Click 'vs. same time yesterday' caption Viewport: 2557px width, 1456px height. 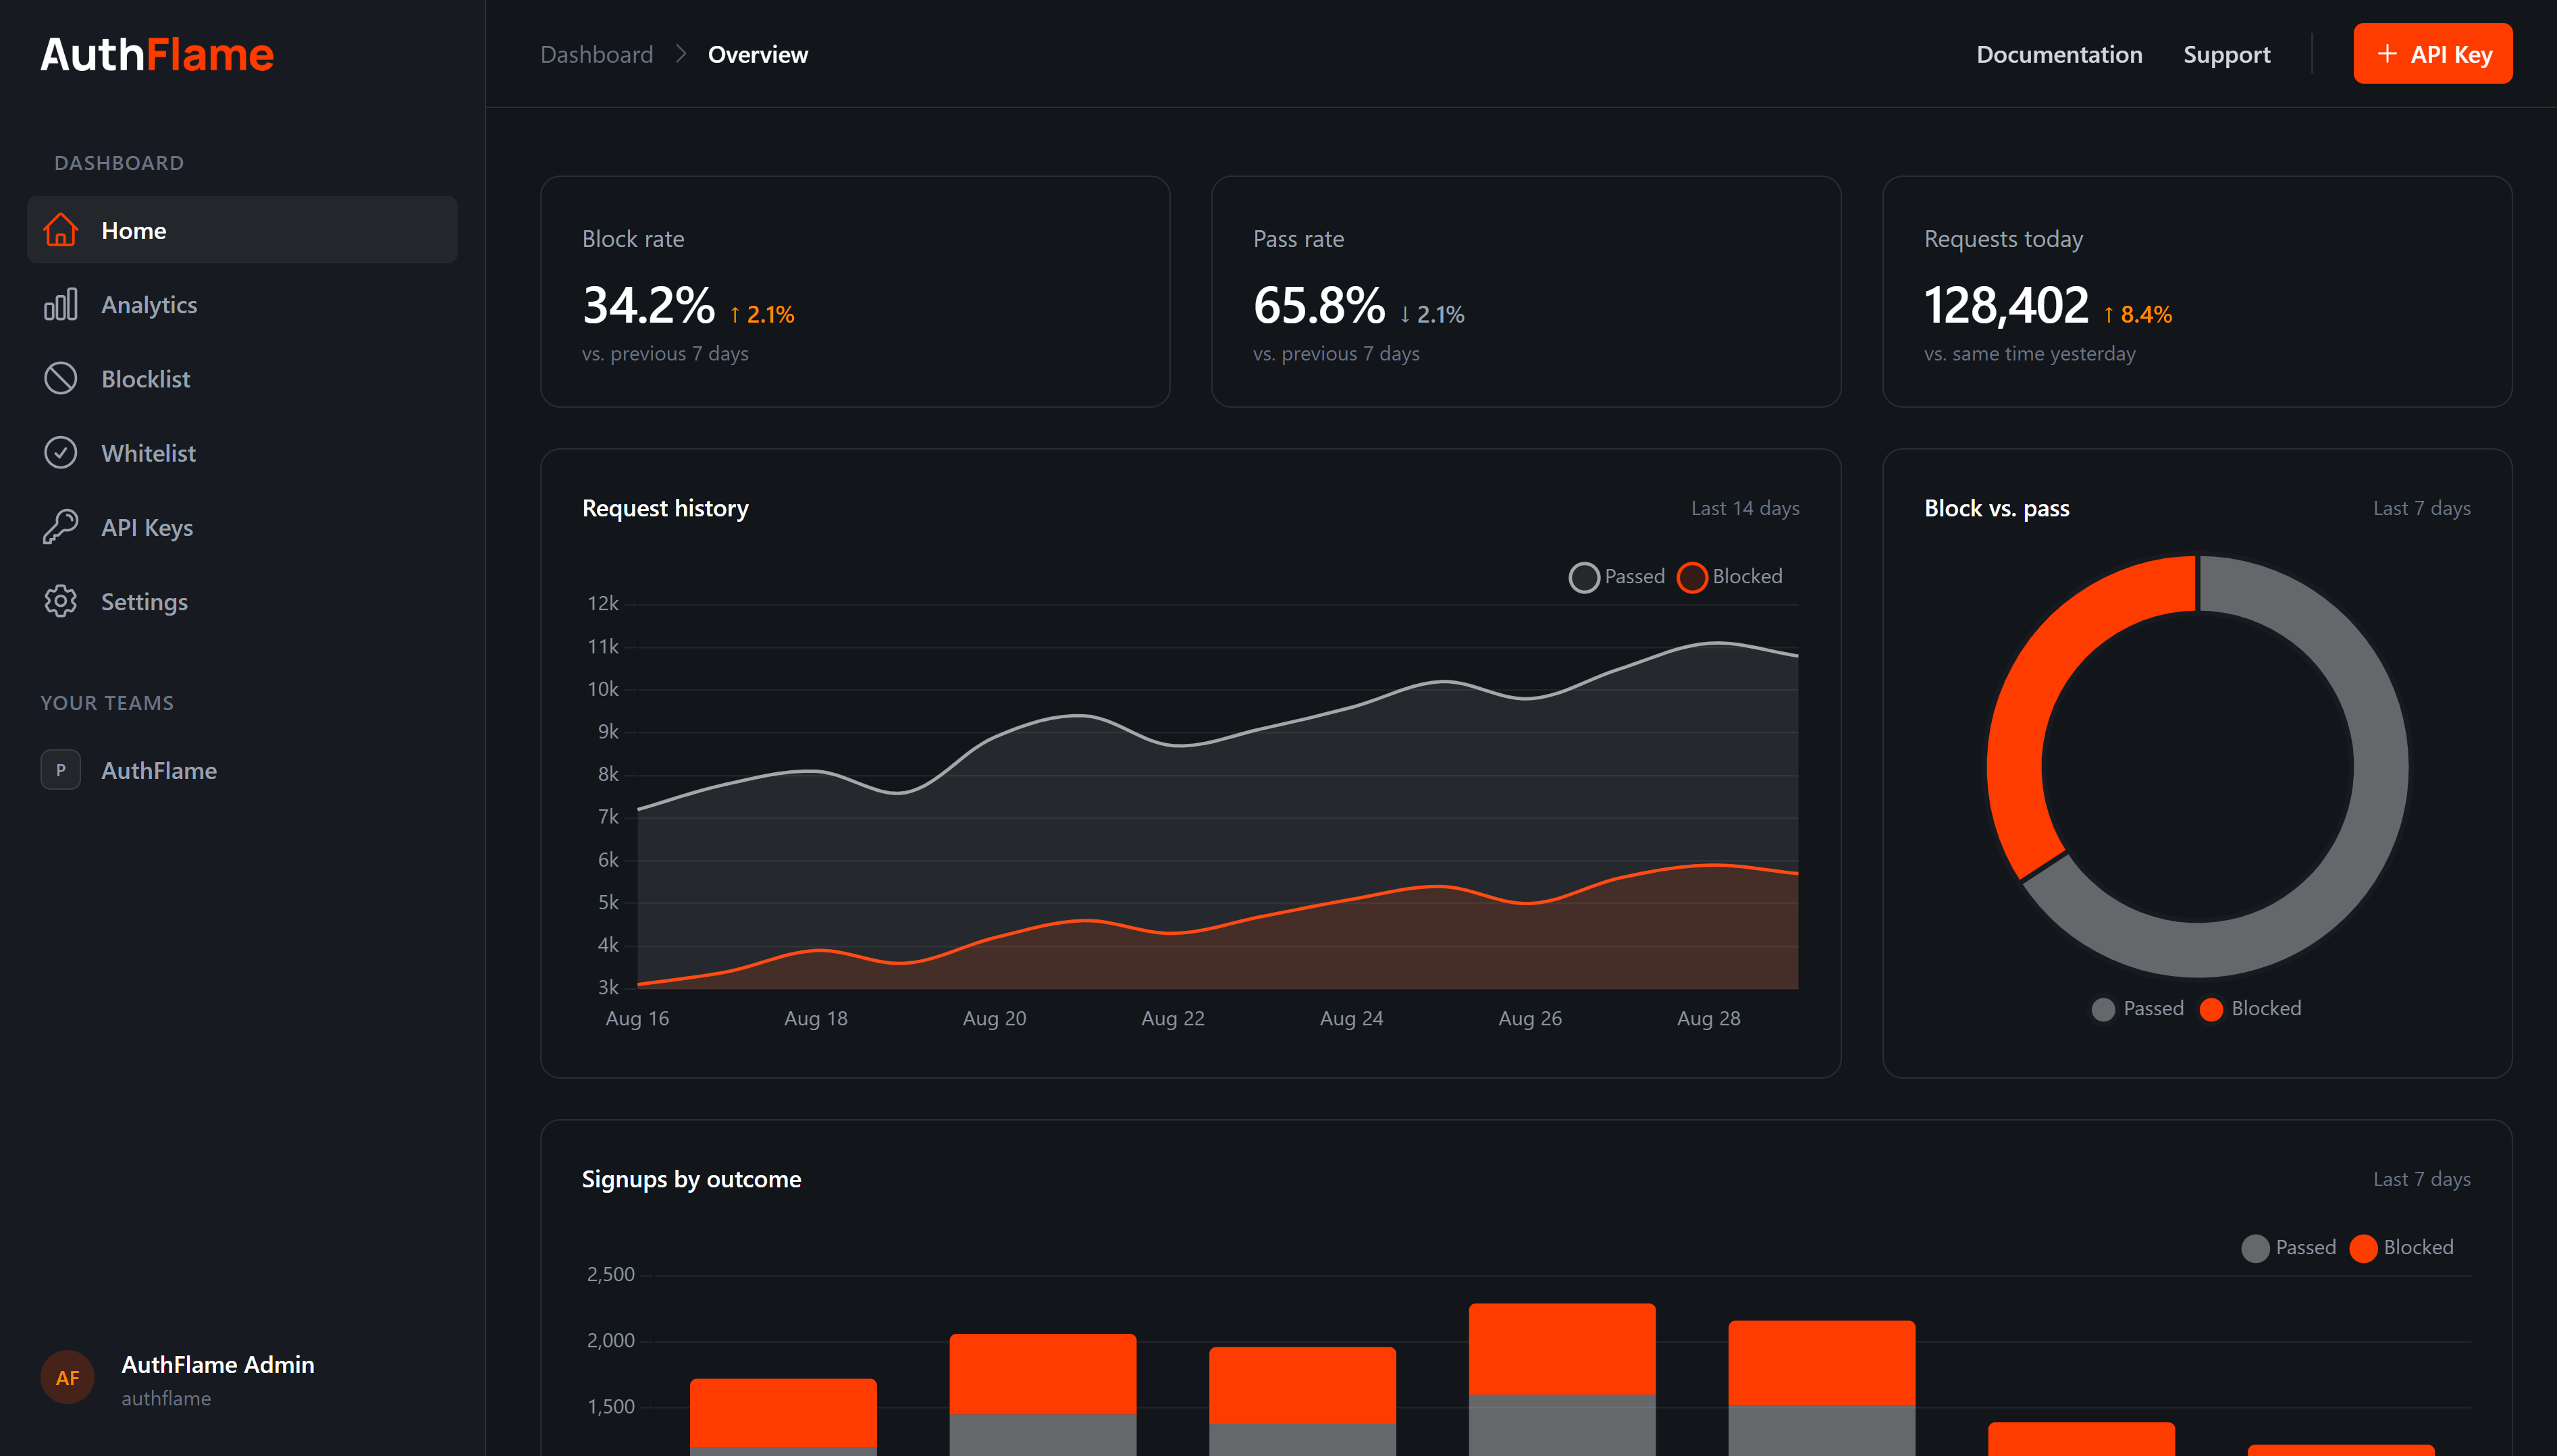tap(2029, 353)
